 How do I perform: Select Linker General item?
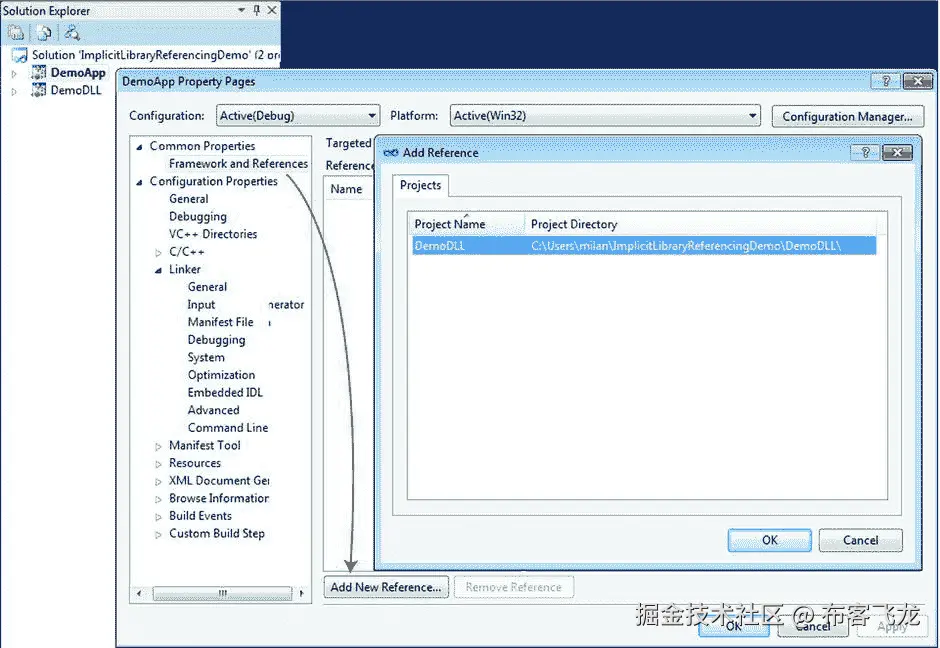[207, 287]
